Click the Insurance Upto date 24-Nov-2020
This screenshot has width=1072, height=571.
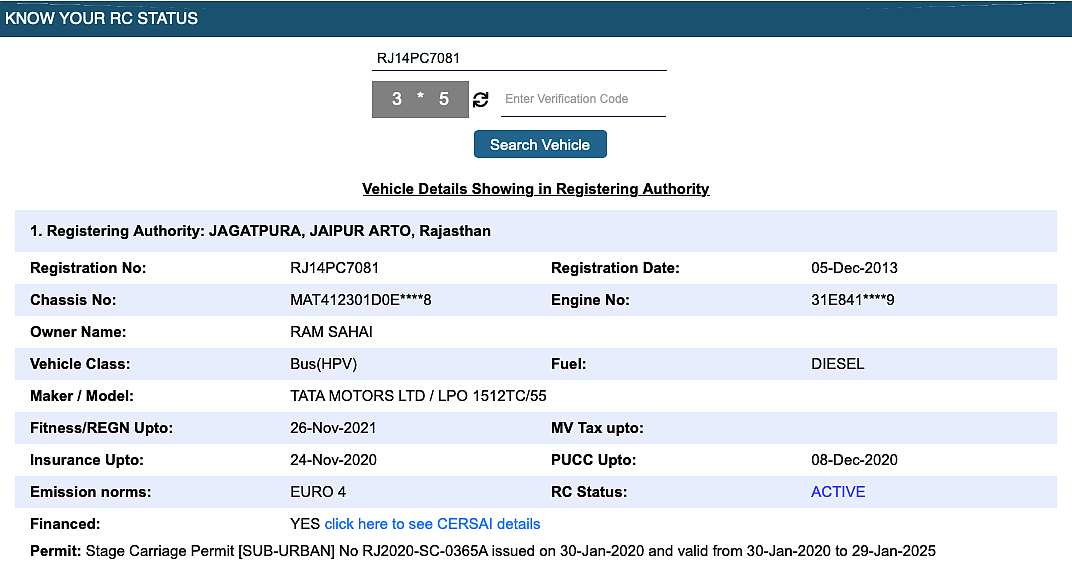tap(333, 460)
